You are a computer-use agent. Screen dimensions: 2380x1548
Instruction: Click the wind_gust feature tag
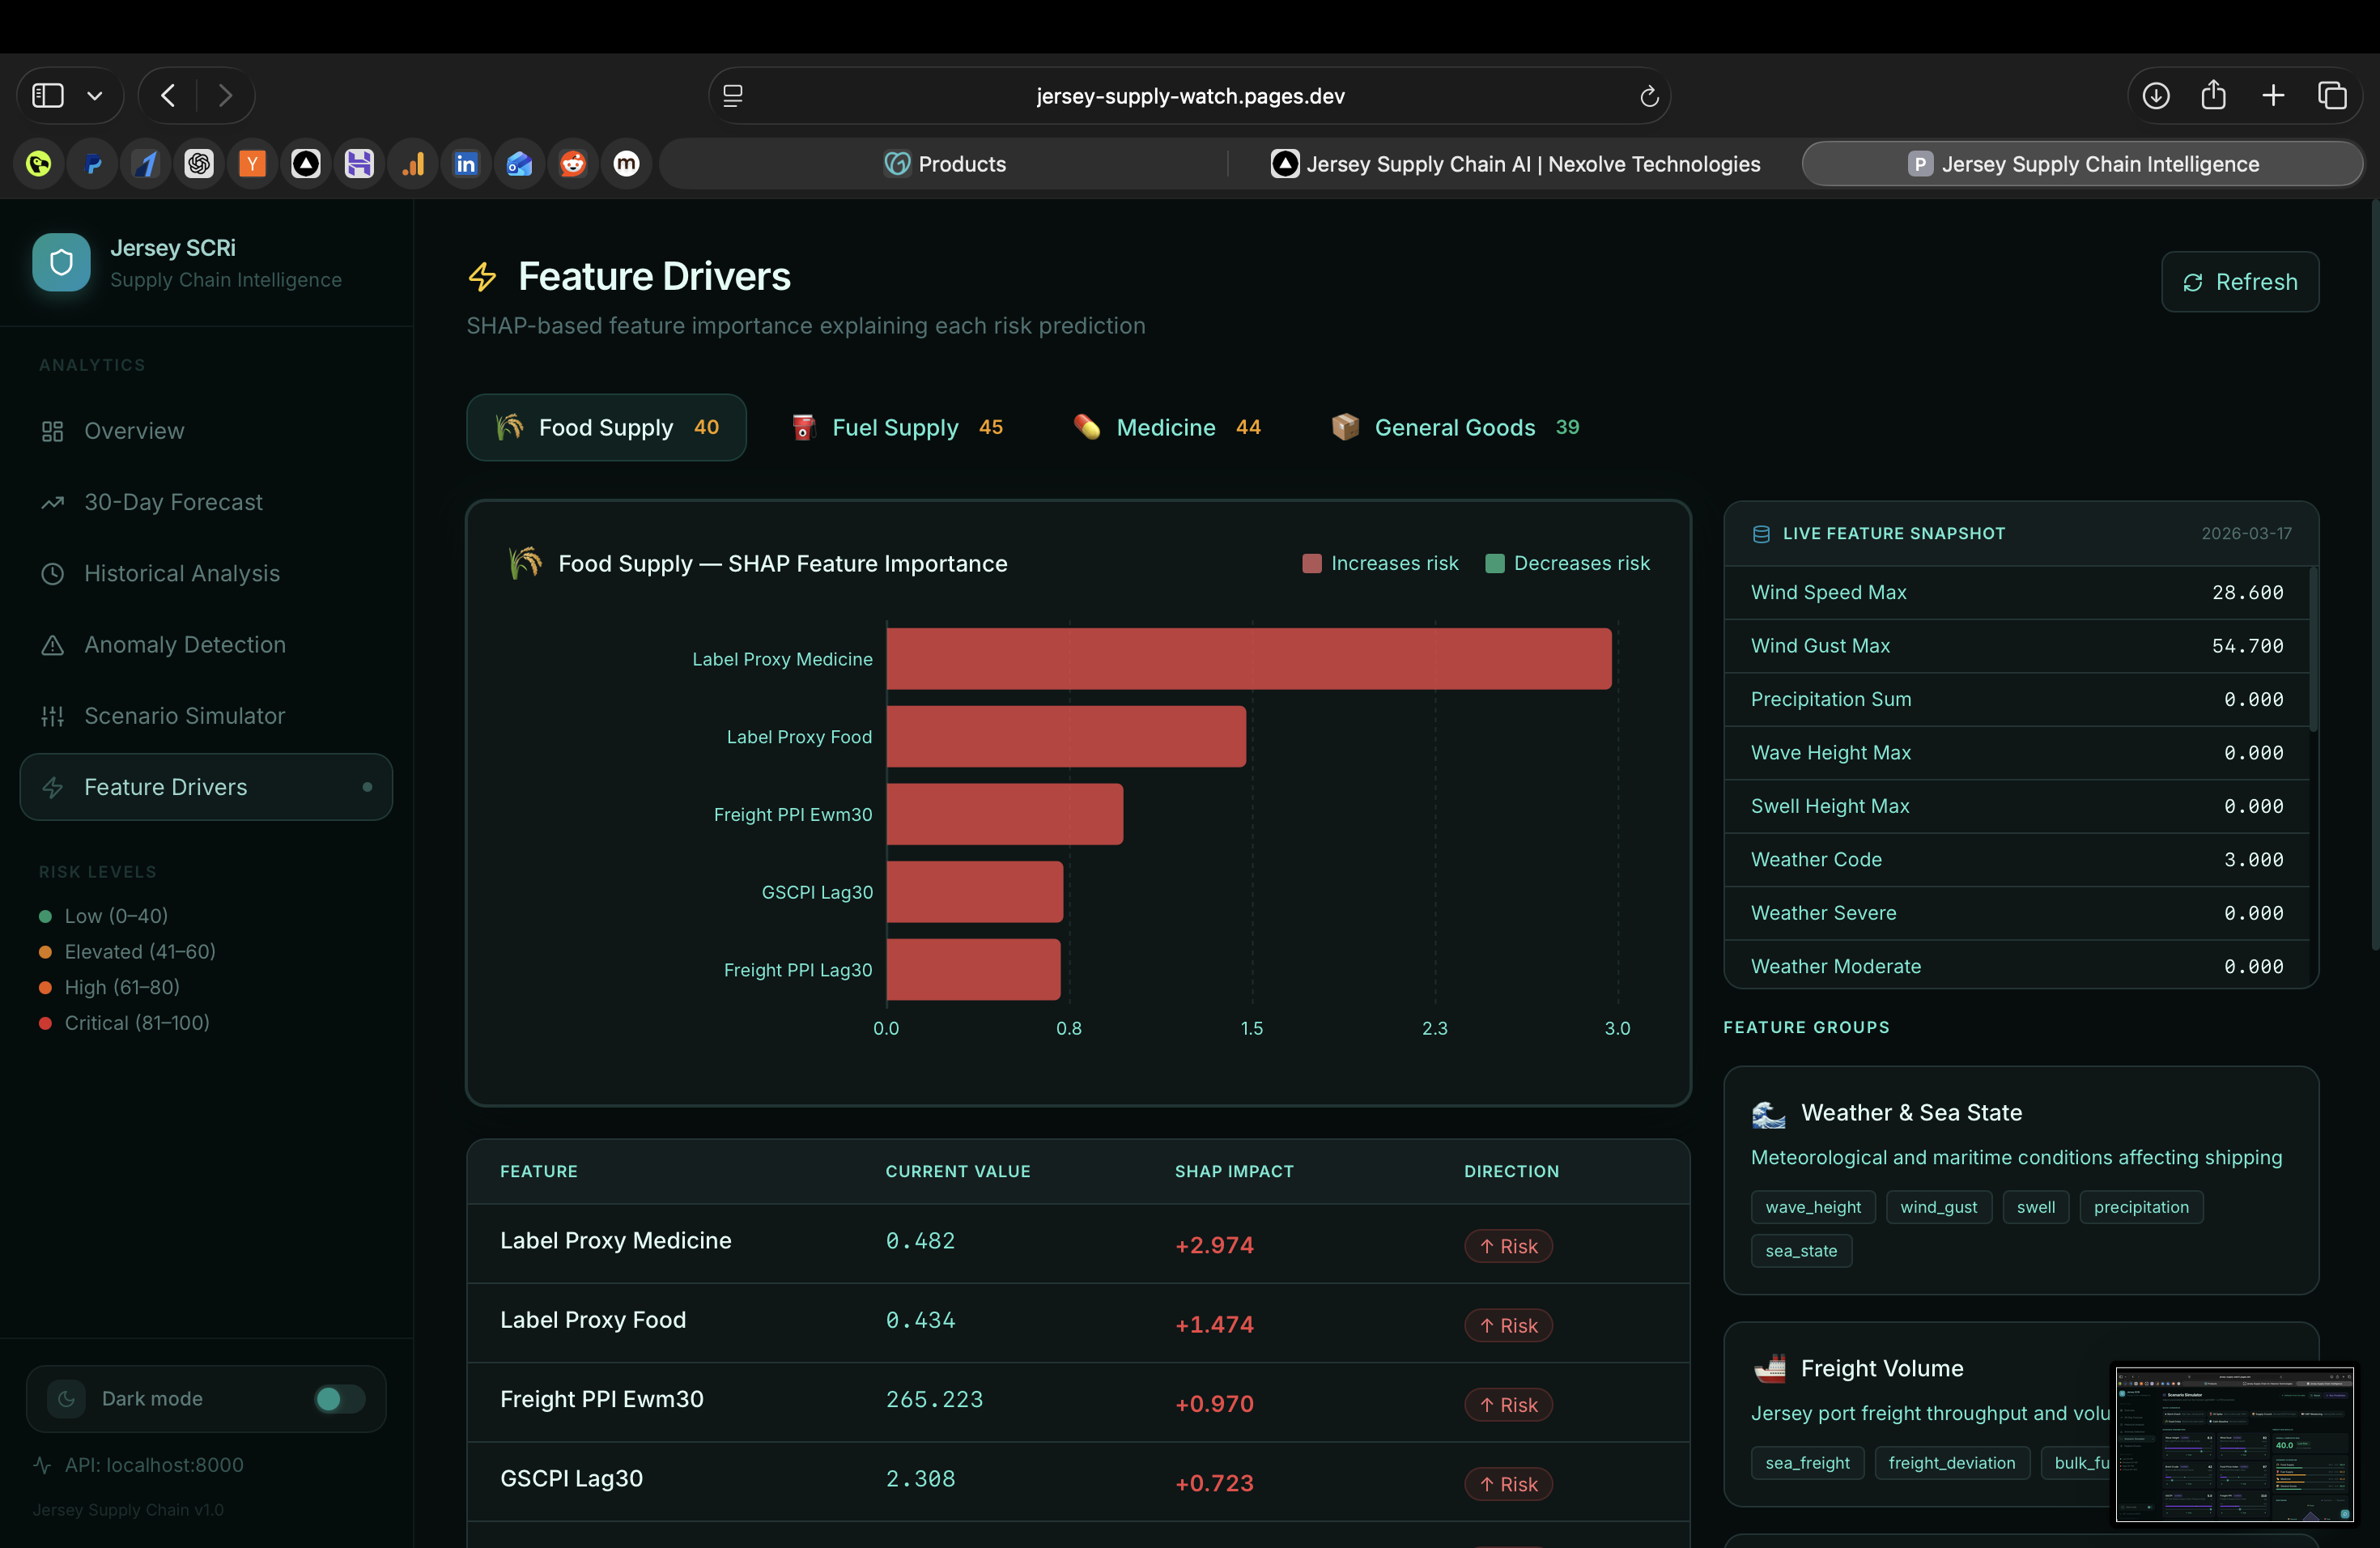click(1938, 1207)
